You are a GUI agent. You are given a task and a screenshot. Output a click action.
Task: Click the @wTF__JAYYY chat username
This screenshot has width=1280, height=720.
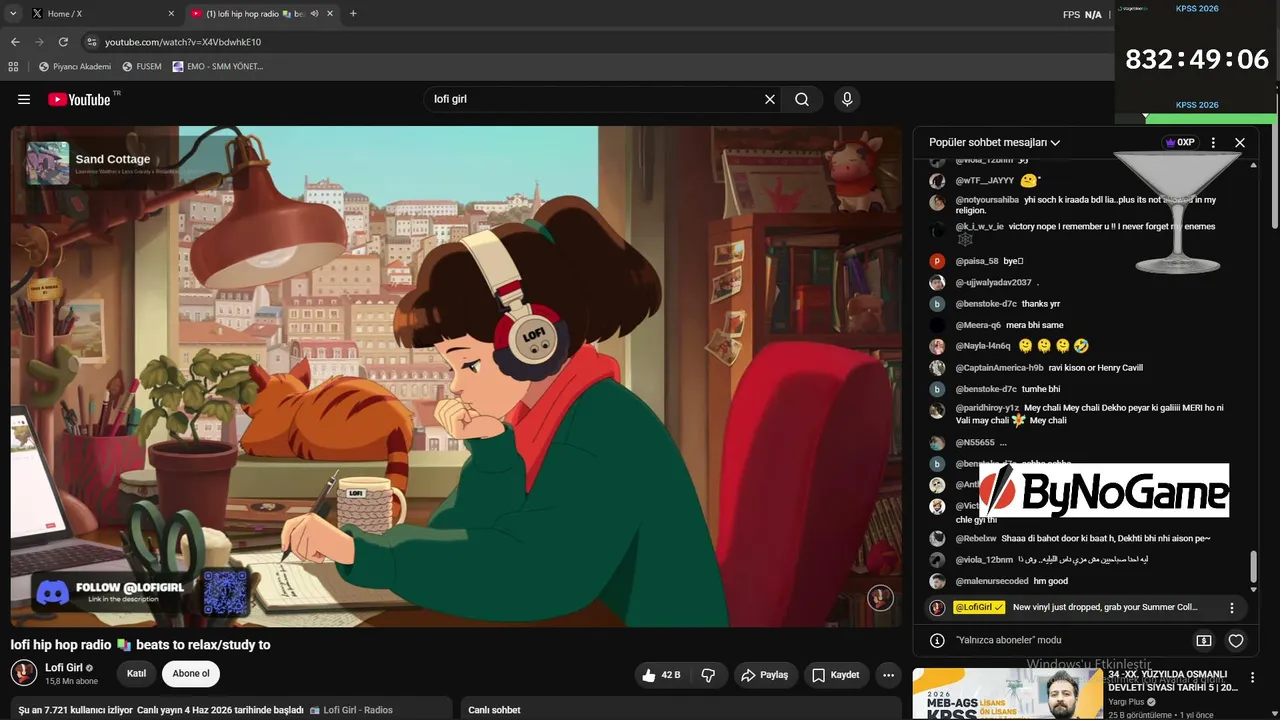click(x=984, y=181)
